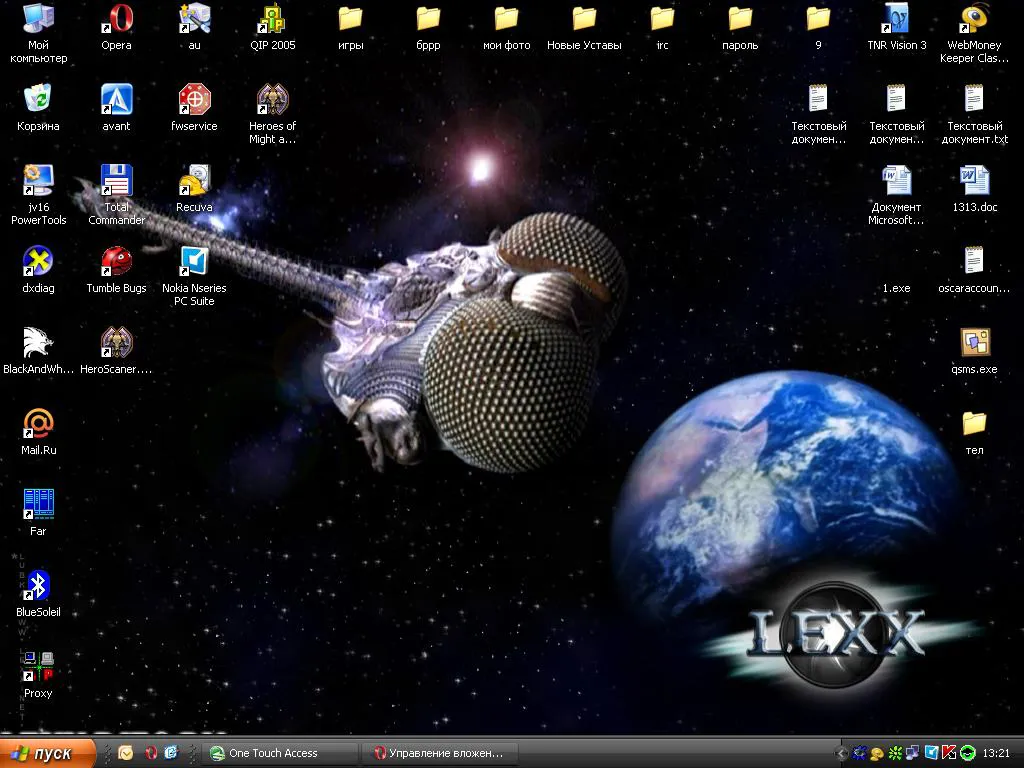Open the пуск Start button
The image size is (1024, 768).
coord(46,754)
